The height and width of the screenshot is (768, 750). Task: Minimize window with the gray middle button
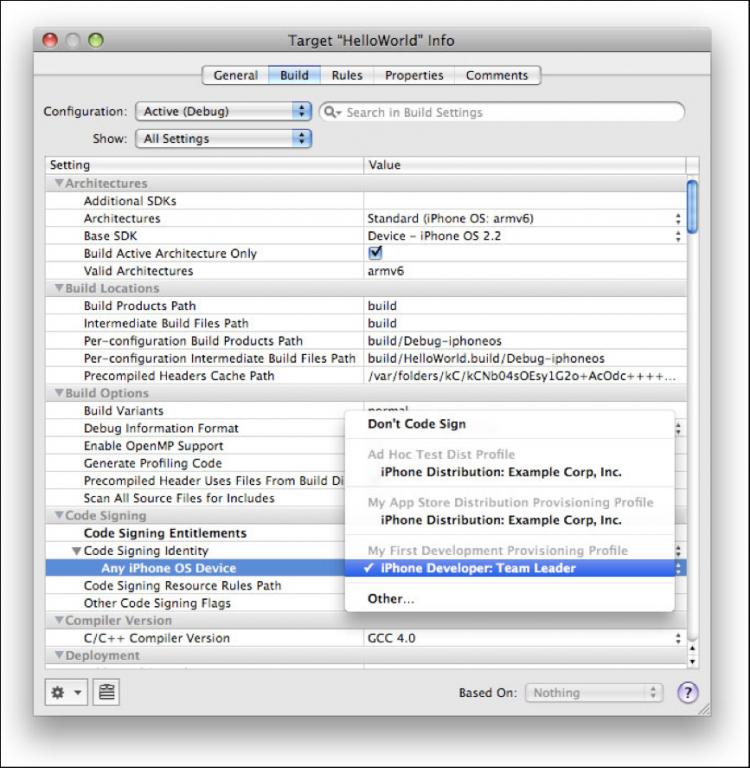click(x=73, y=40)
